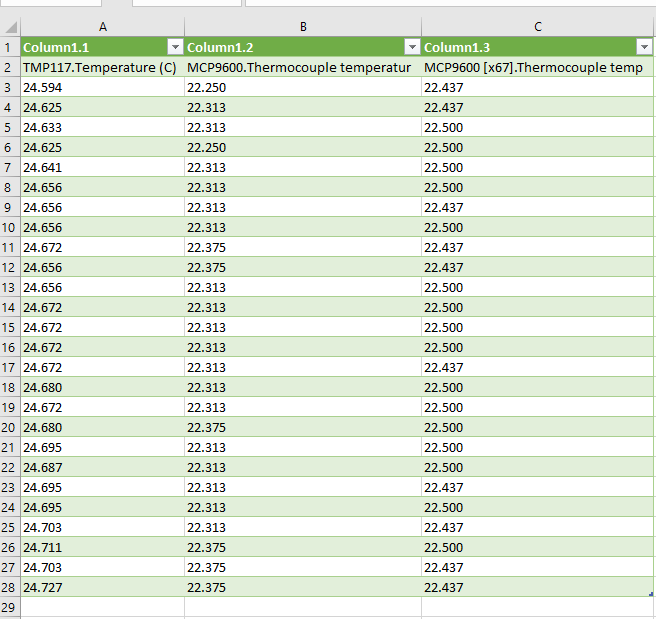656x619 pixels.
Task: Click the MCP9600 [x67].Thermocouple temp cell
Action: click(538, 67)
